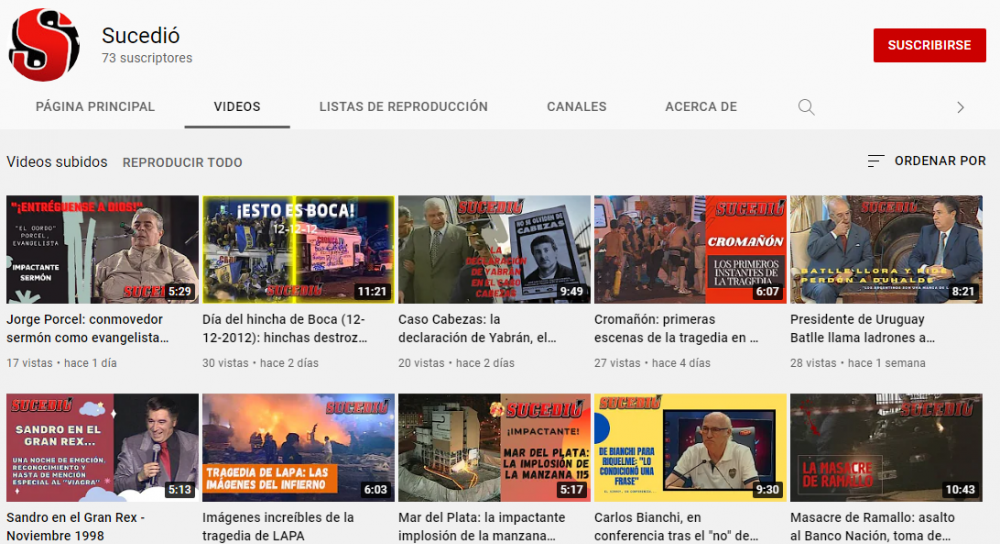Open the Ordenar por sort menu

[x=926, y=161]
